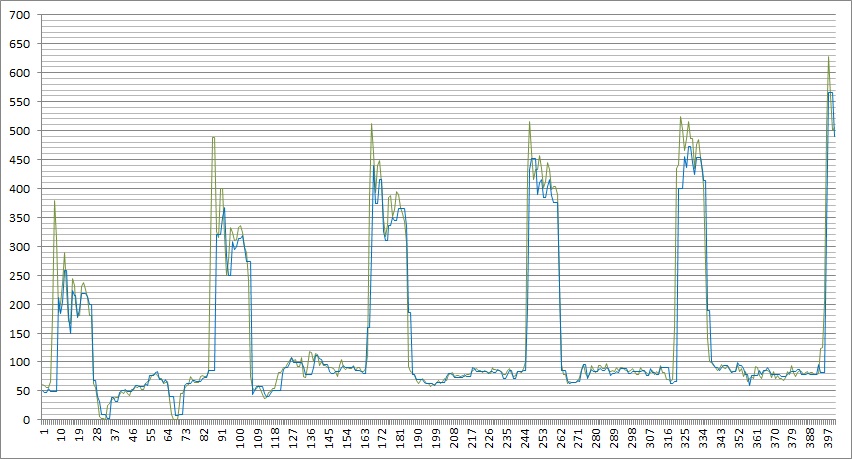Pick x-axis label 73
Image resolution: width=852 pixels, height=459 pixels.
coord(186,435)
